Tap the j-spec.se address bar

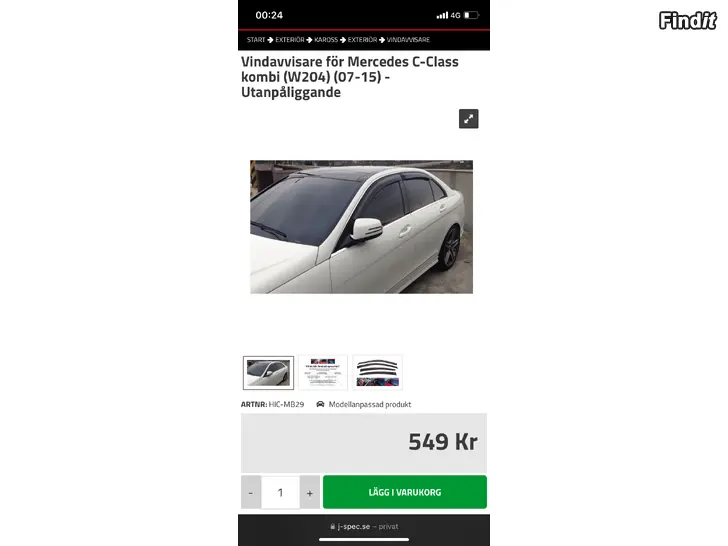(364, 526)
